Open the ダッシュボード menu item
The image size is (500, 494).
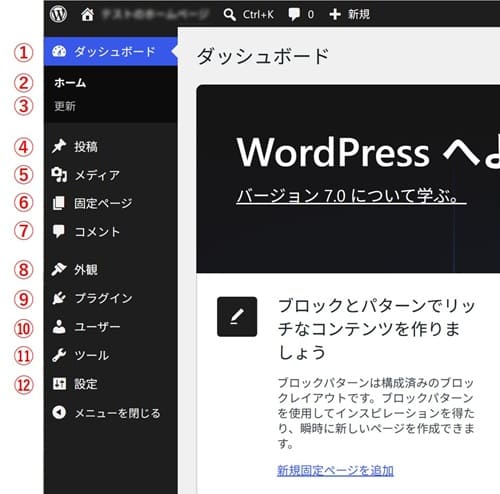pyautogui.click(x=111, y=51)
